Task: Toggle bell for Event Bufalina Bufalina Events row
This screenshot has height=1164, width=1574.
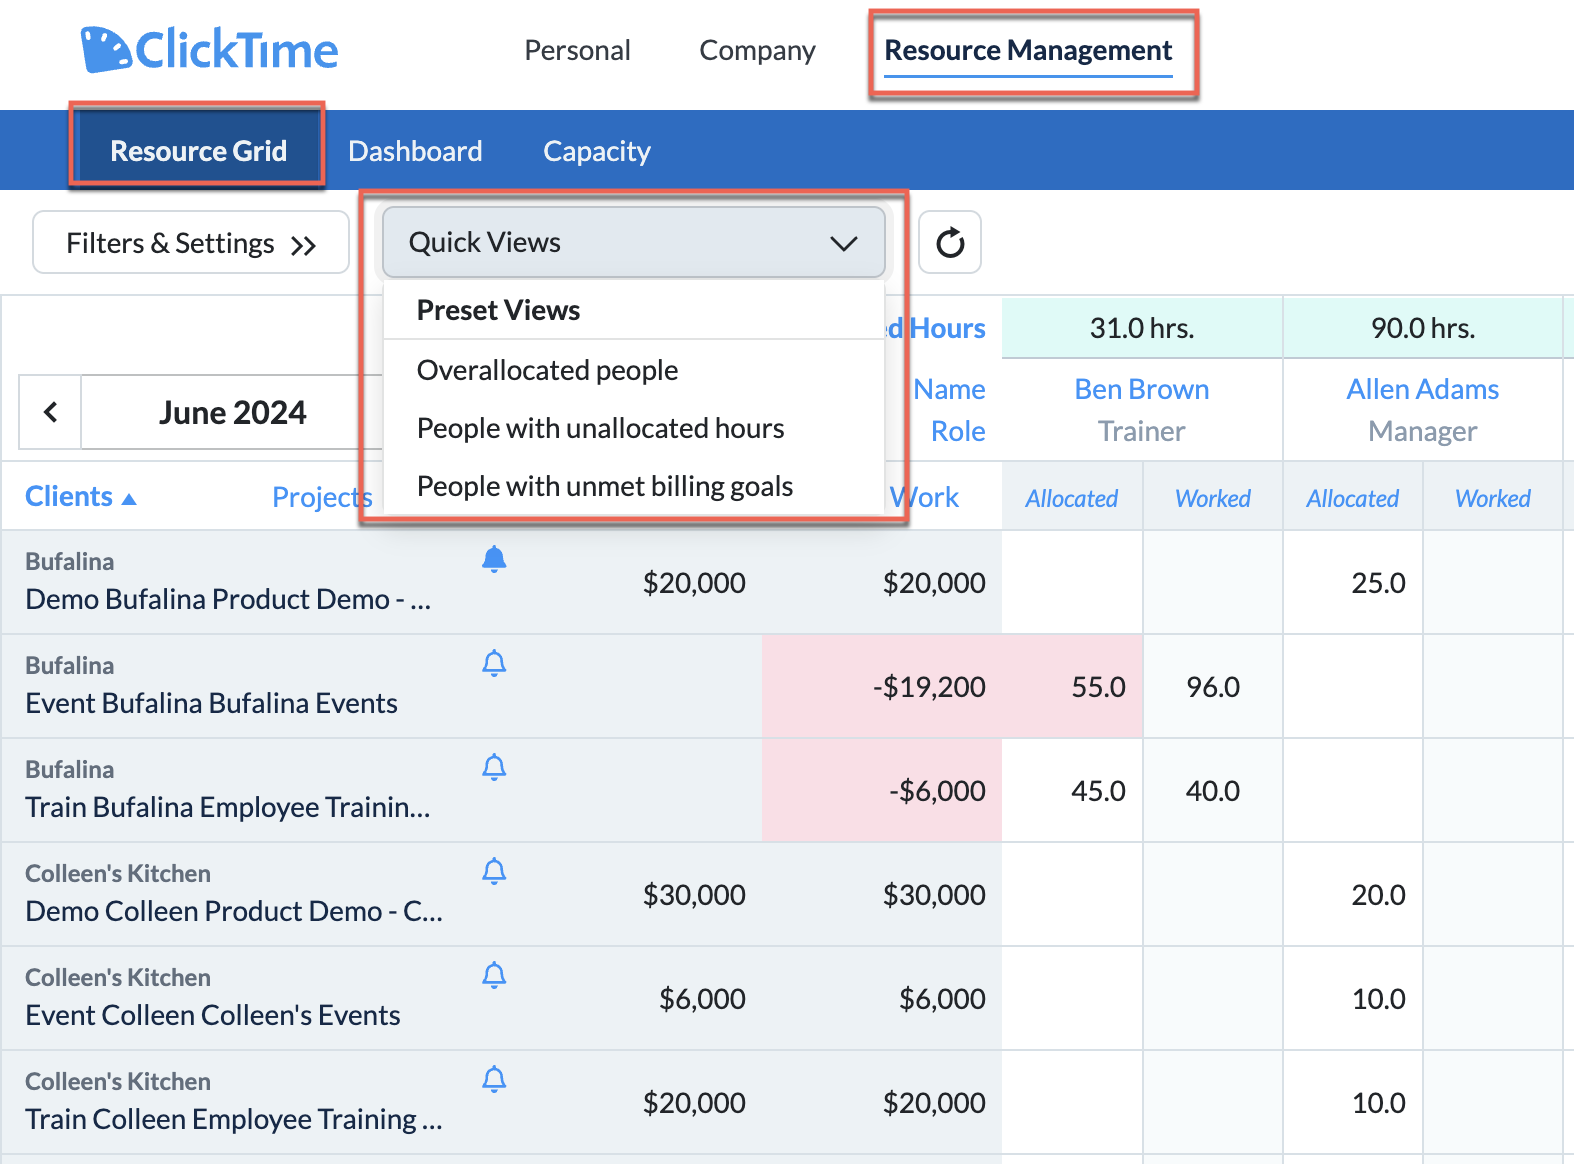Action: 494,663
